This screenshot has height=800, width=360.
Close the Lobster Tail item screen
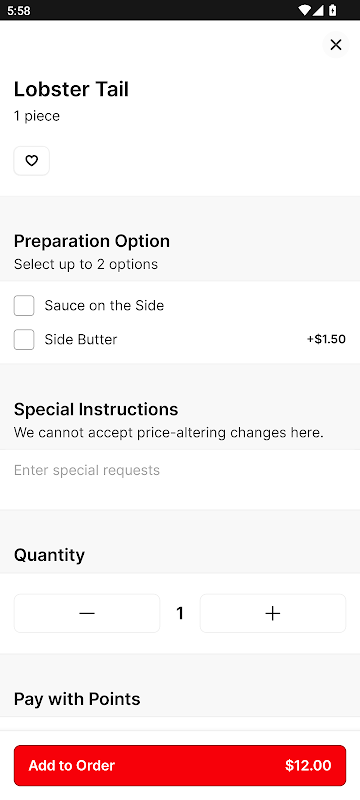point(336,45)
